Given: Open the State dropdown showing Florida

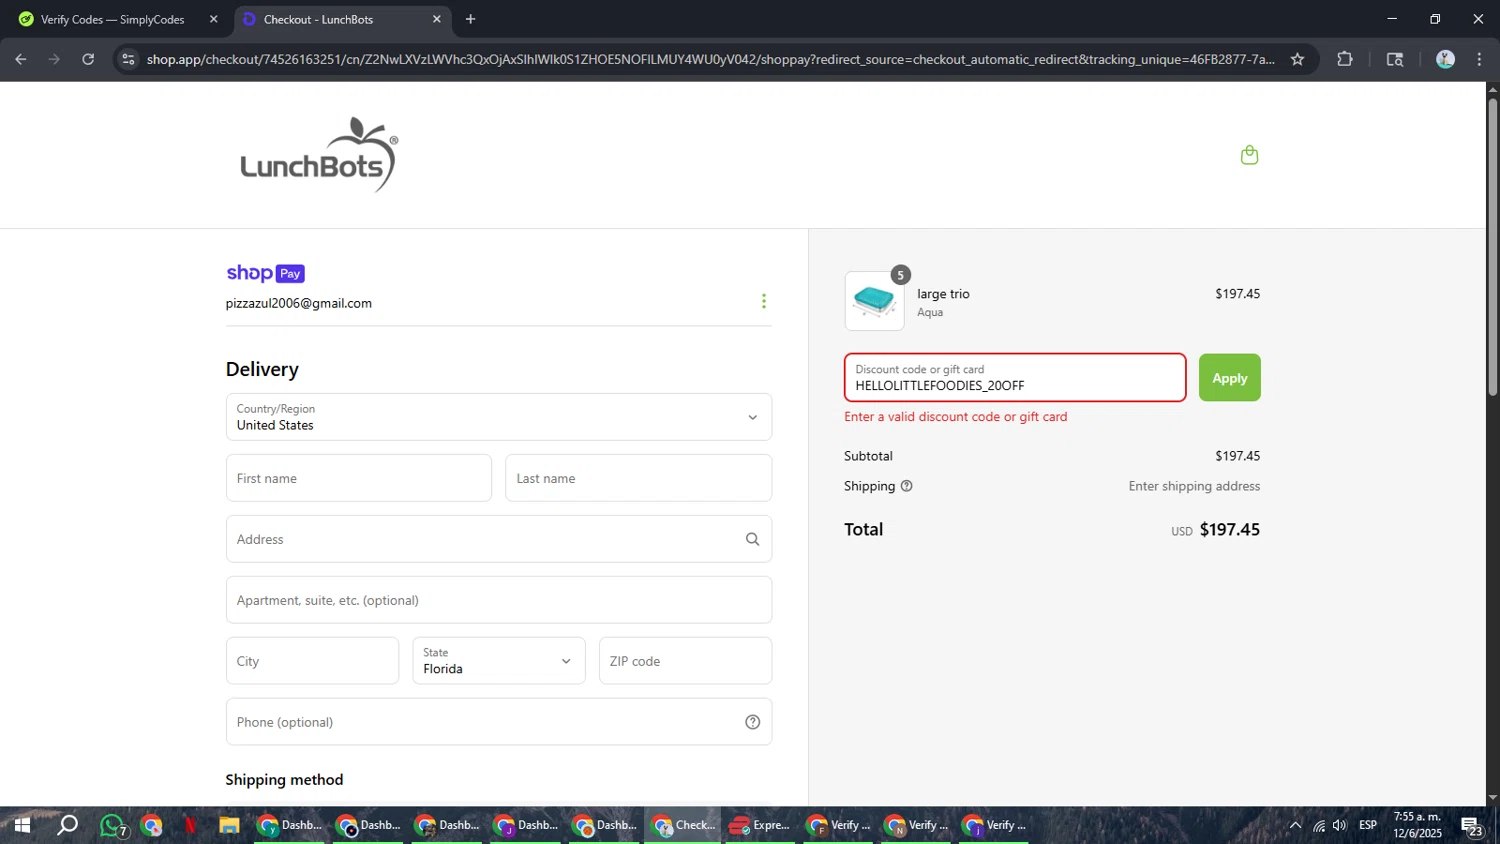Looking at the screenshot, I should [499, 661].
